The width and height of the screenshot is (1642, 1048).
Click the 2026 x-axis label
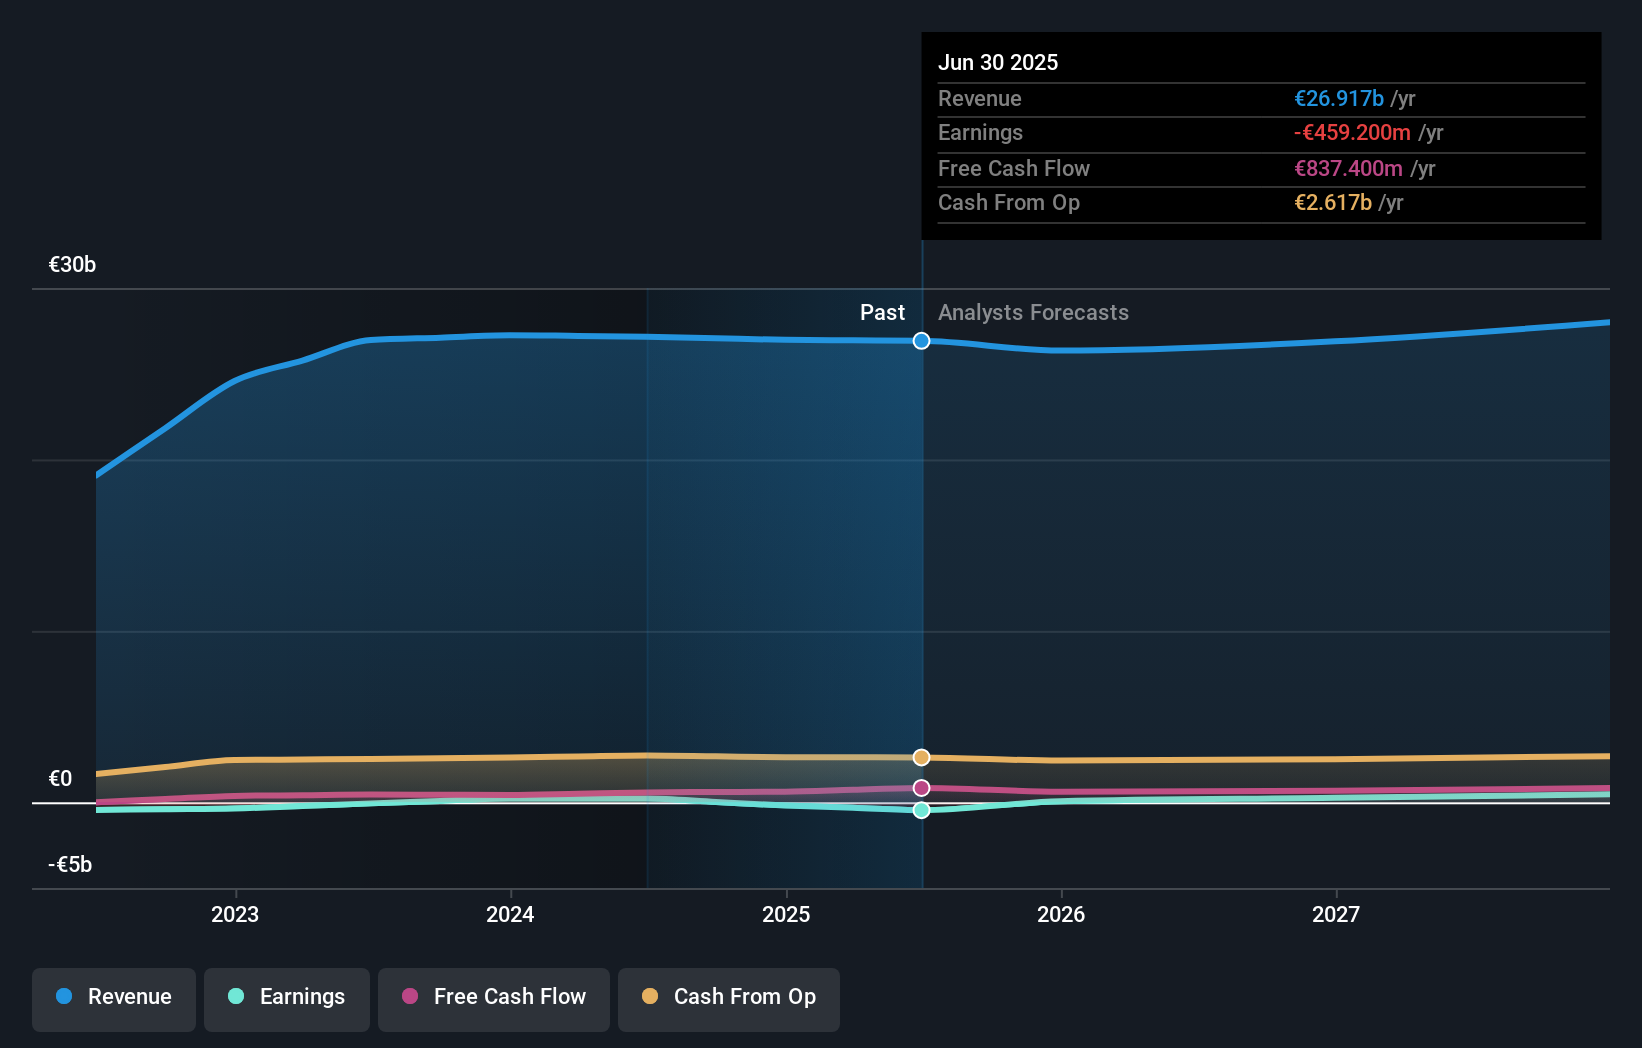pyautogui.click(x=1061, y=914)
